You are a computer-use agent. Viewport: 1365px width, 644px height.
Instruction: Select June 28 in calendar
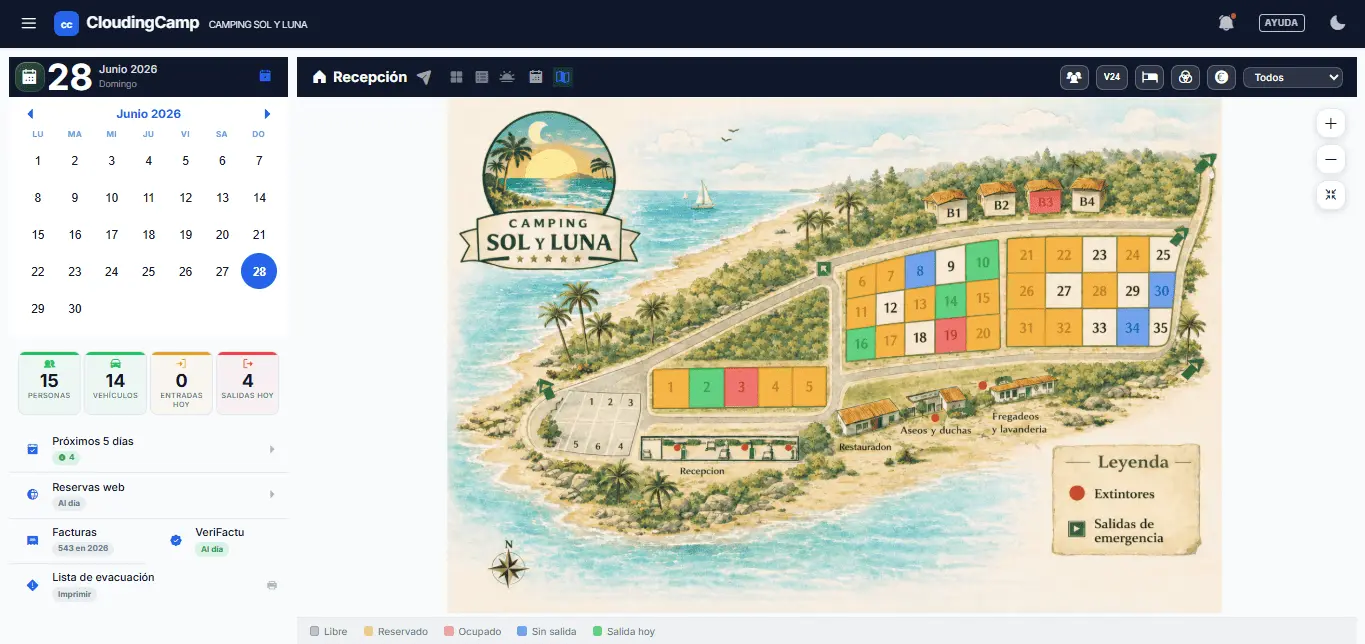point(259,272)
